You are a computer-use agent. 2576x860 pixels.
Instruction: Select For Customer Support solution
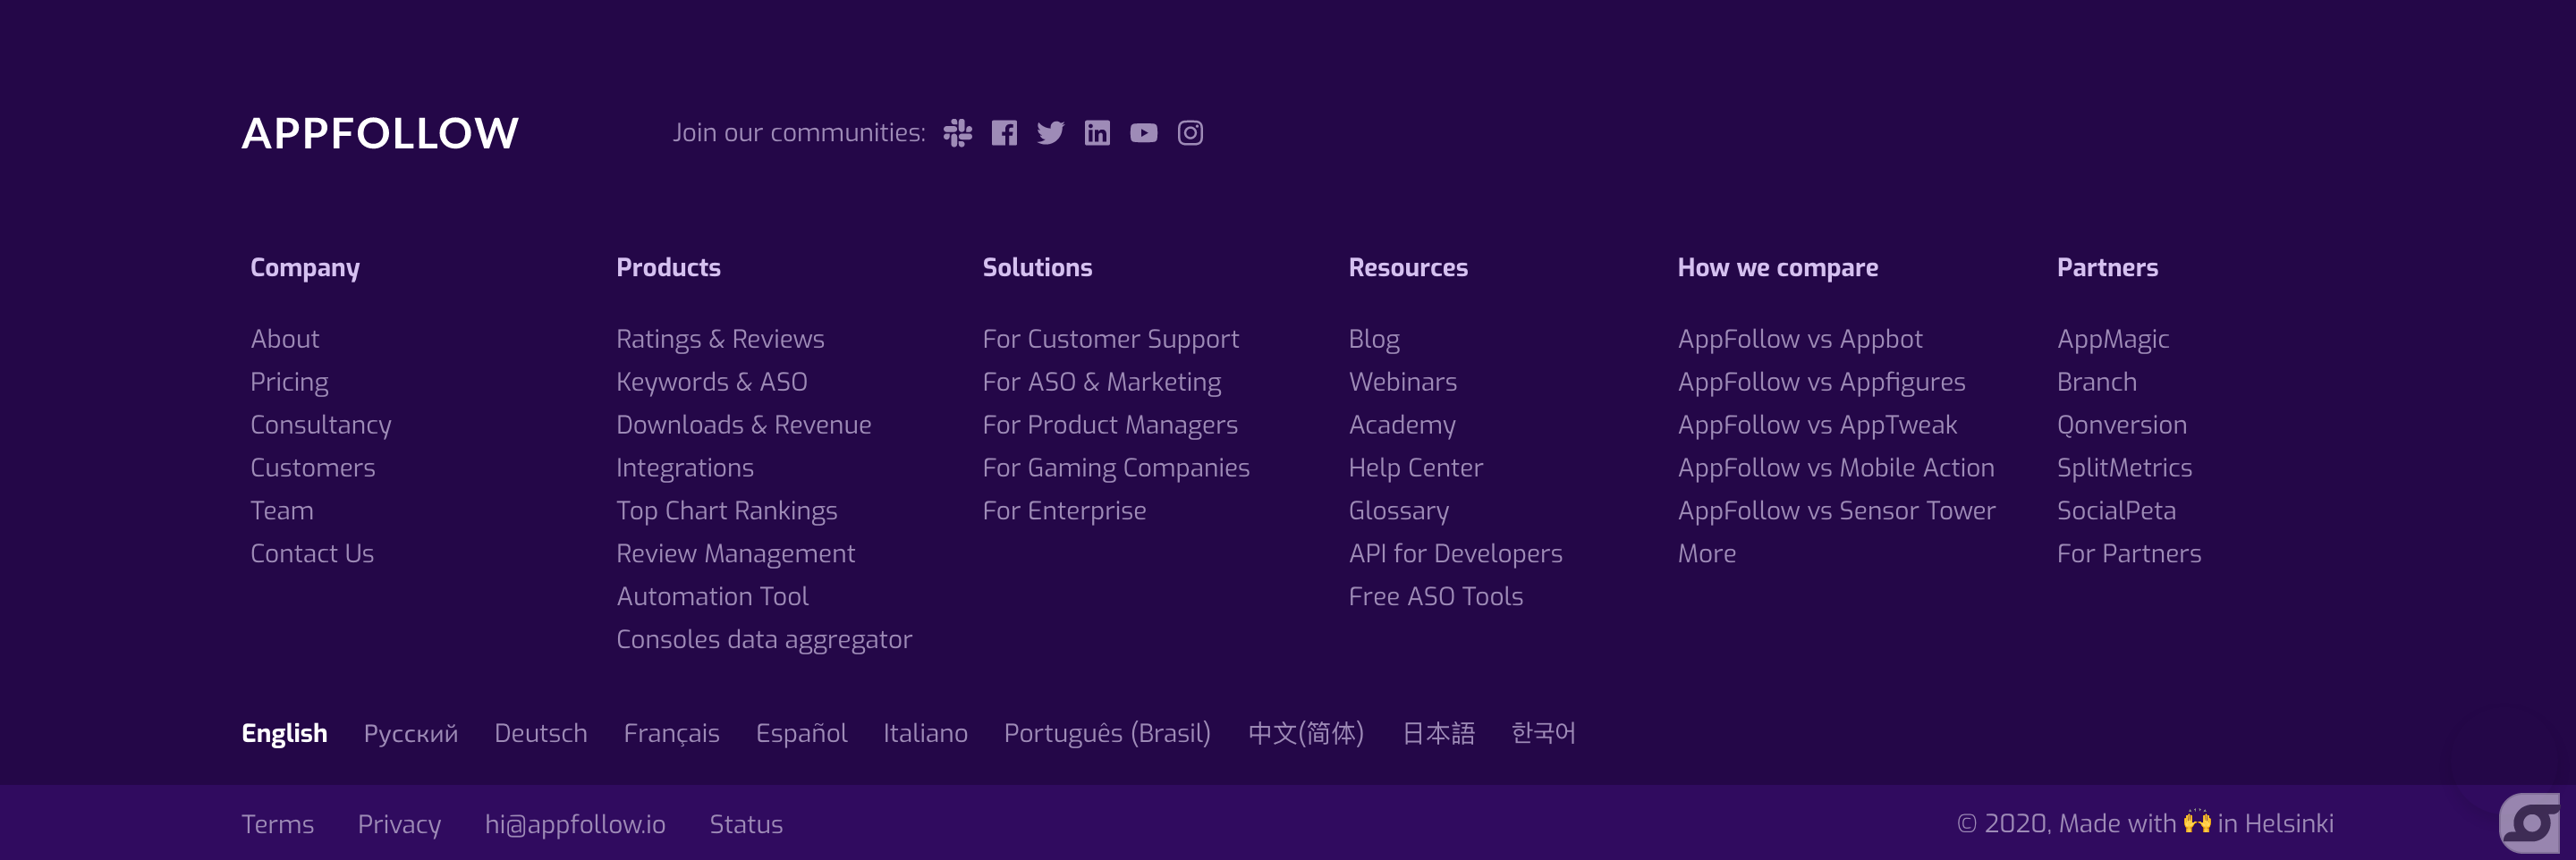click(1111, 339)
